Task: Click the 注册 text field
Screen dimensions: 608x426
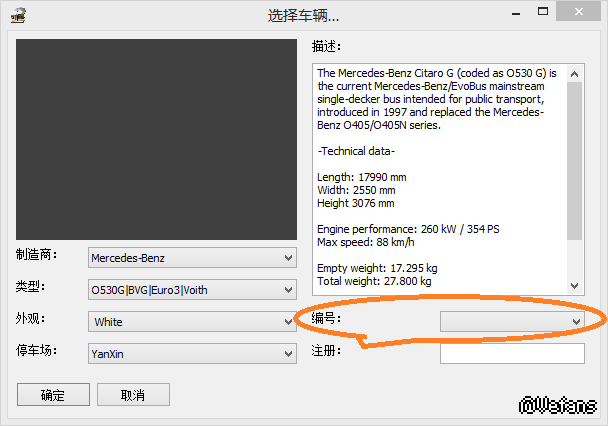Action: [x=512, y=354]
